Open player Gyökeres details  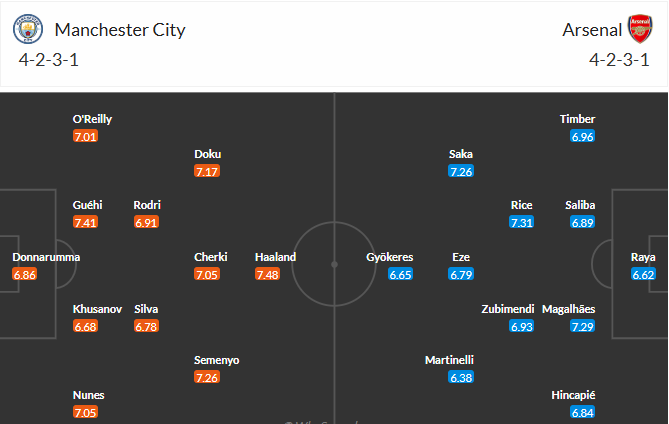tap(389, 257)
